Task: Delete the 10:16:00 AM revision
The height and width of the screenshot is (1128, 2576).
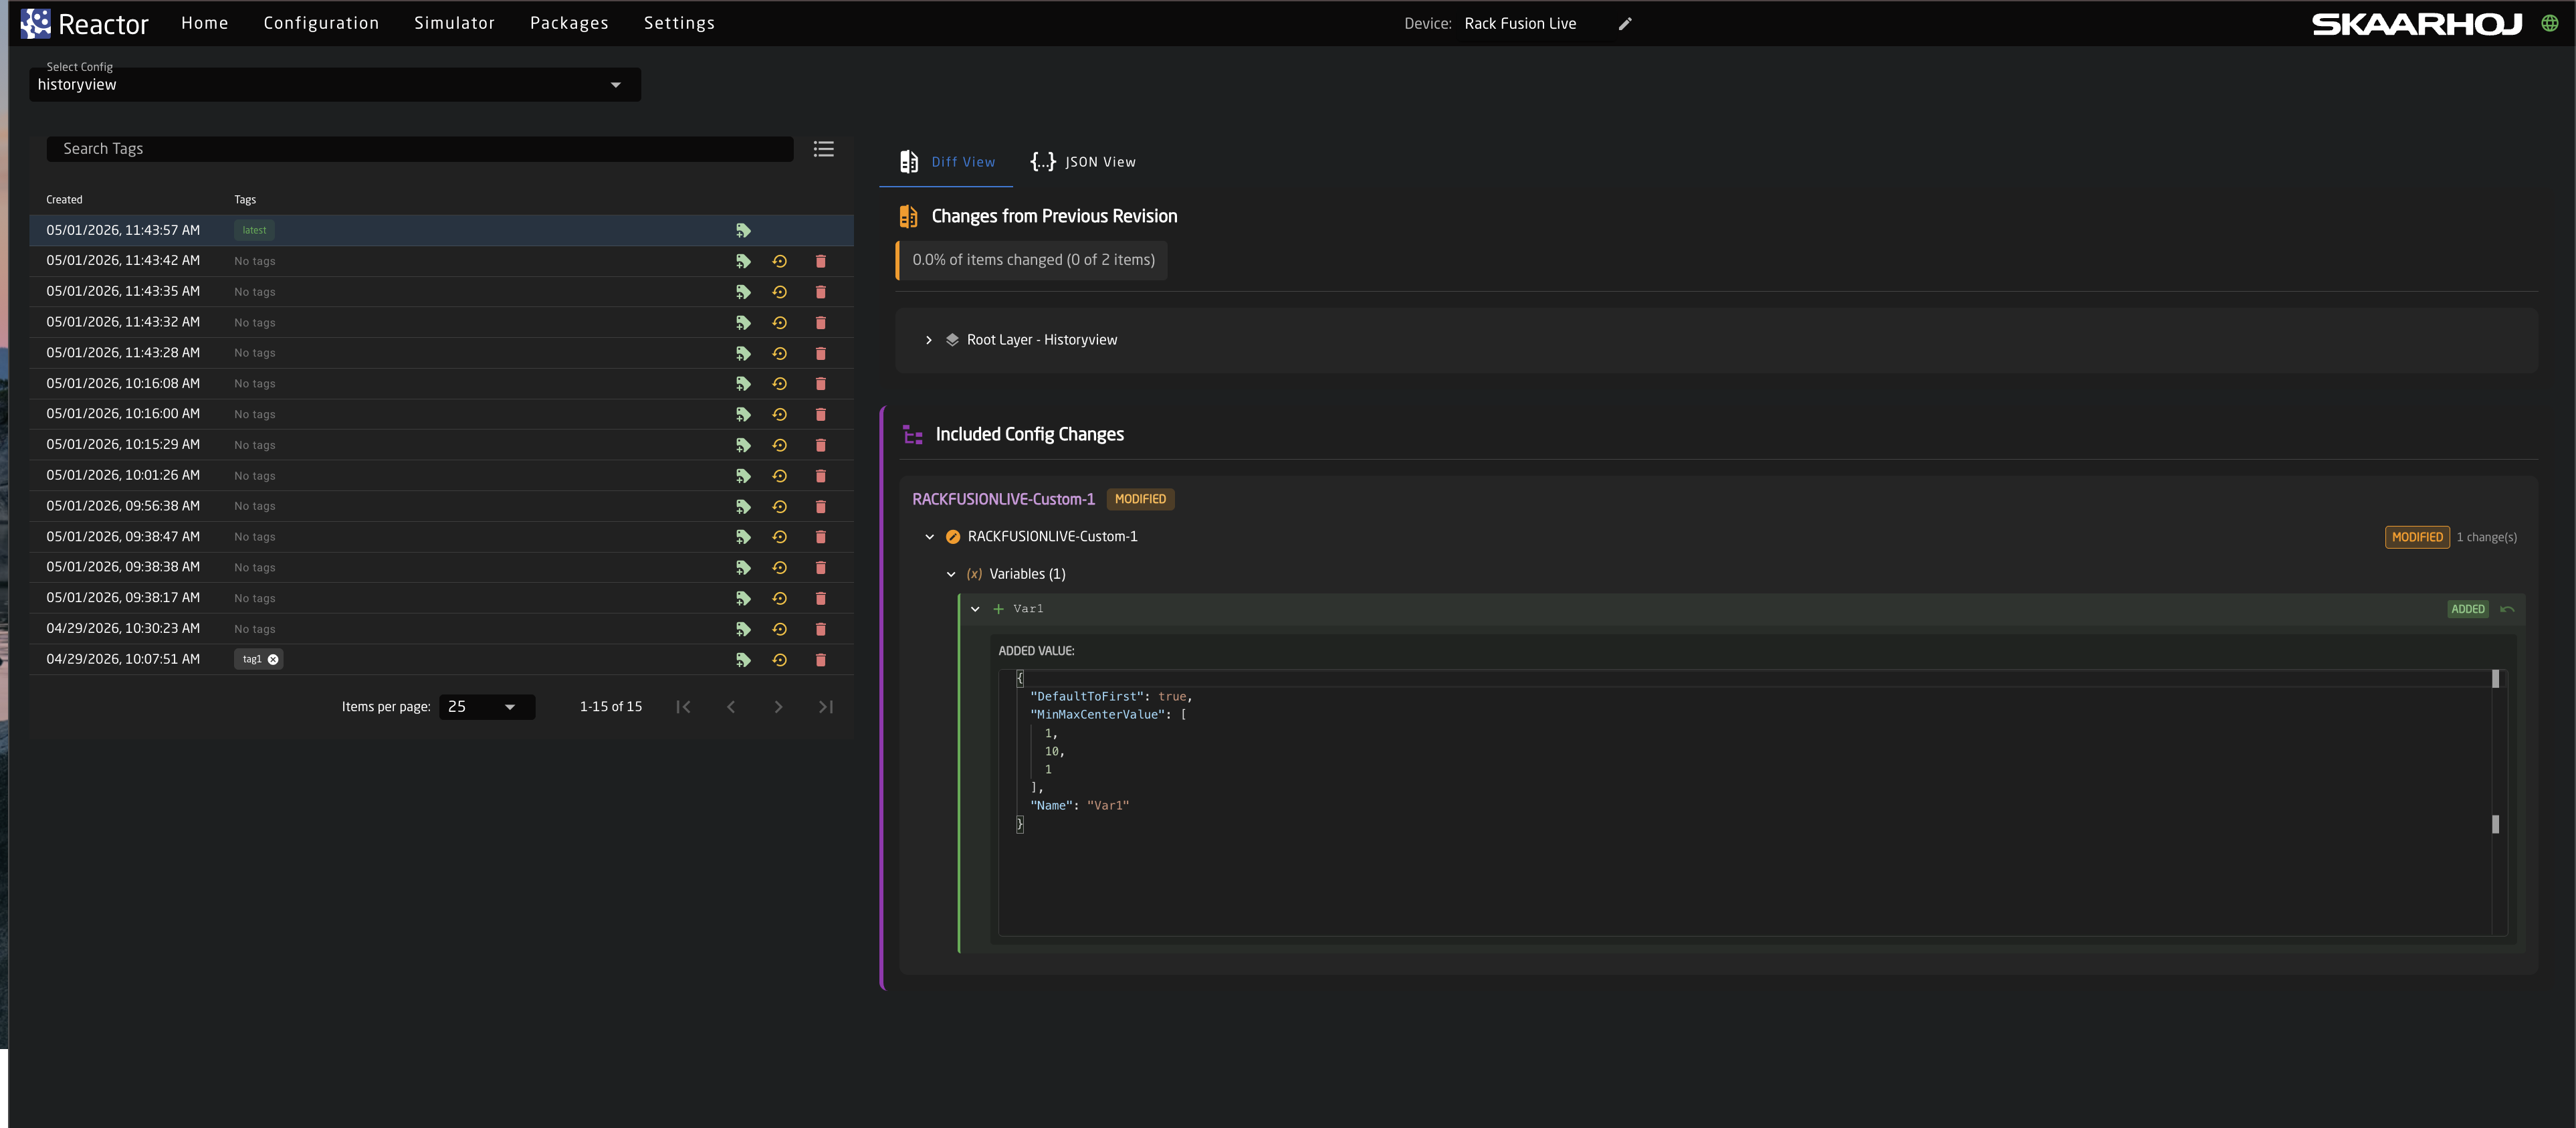Action: [821, 415]
